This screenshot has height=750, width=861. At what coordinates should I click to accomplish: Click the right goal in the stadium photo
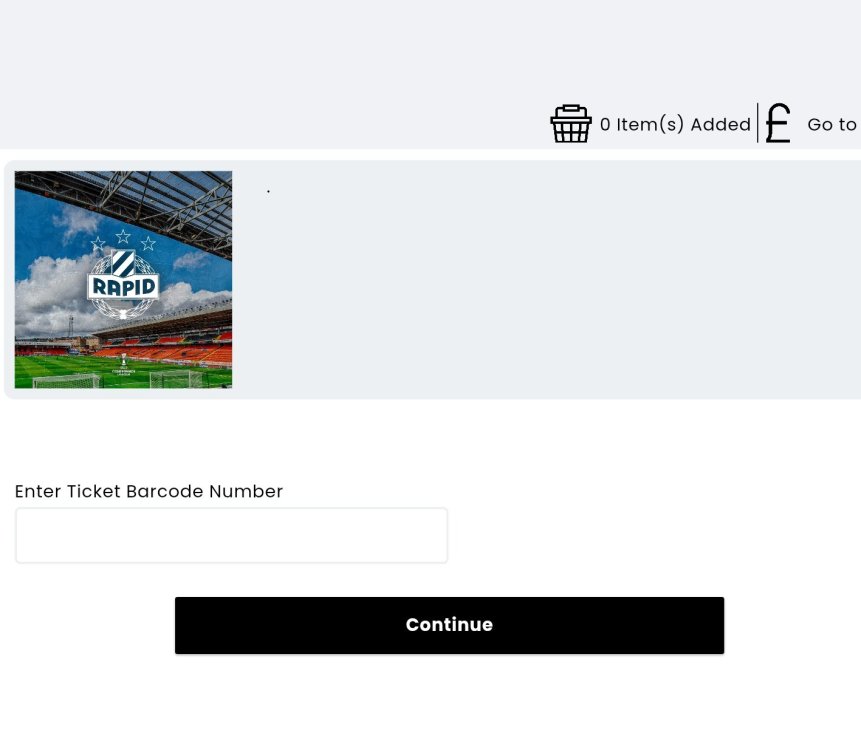point(177,378)
